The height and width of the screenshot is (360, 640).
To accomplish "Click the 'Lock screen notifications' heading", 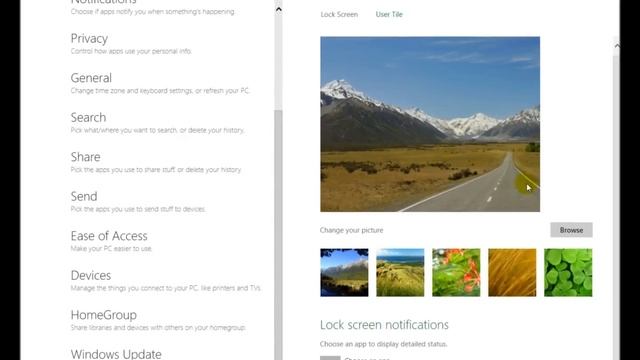I will [384, 325].
